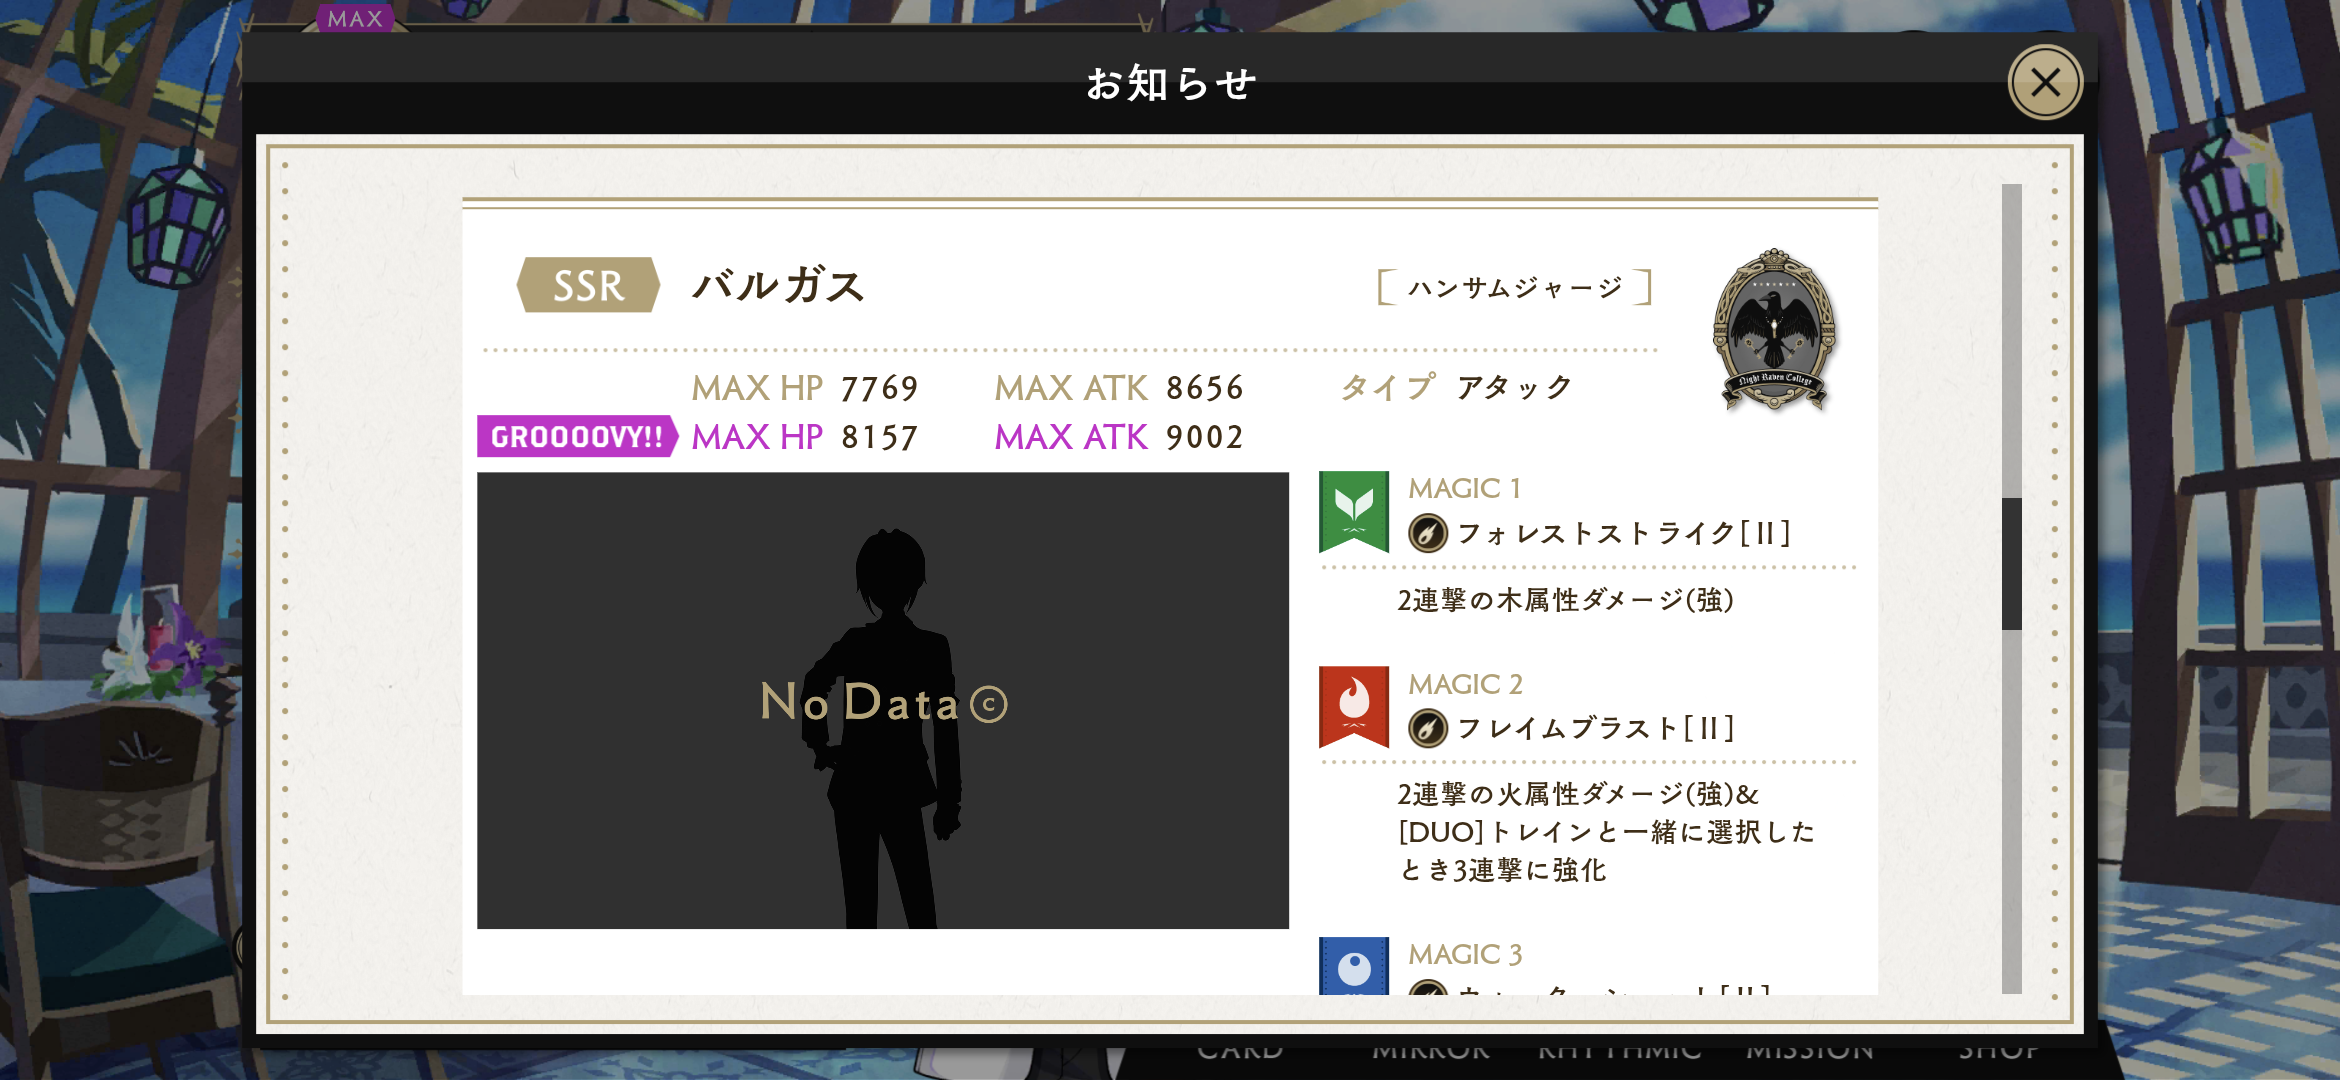Click the ハンサムジャージ card title

click(1515, 288)
